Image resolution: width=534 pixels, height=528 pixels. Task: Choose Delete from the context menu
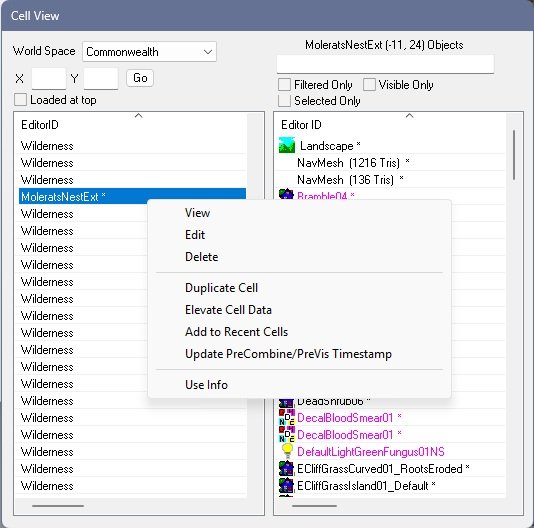pos(201,257)
